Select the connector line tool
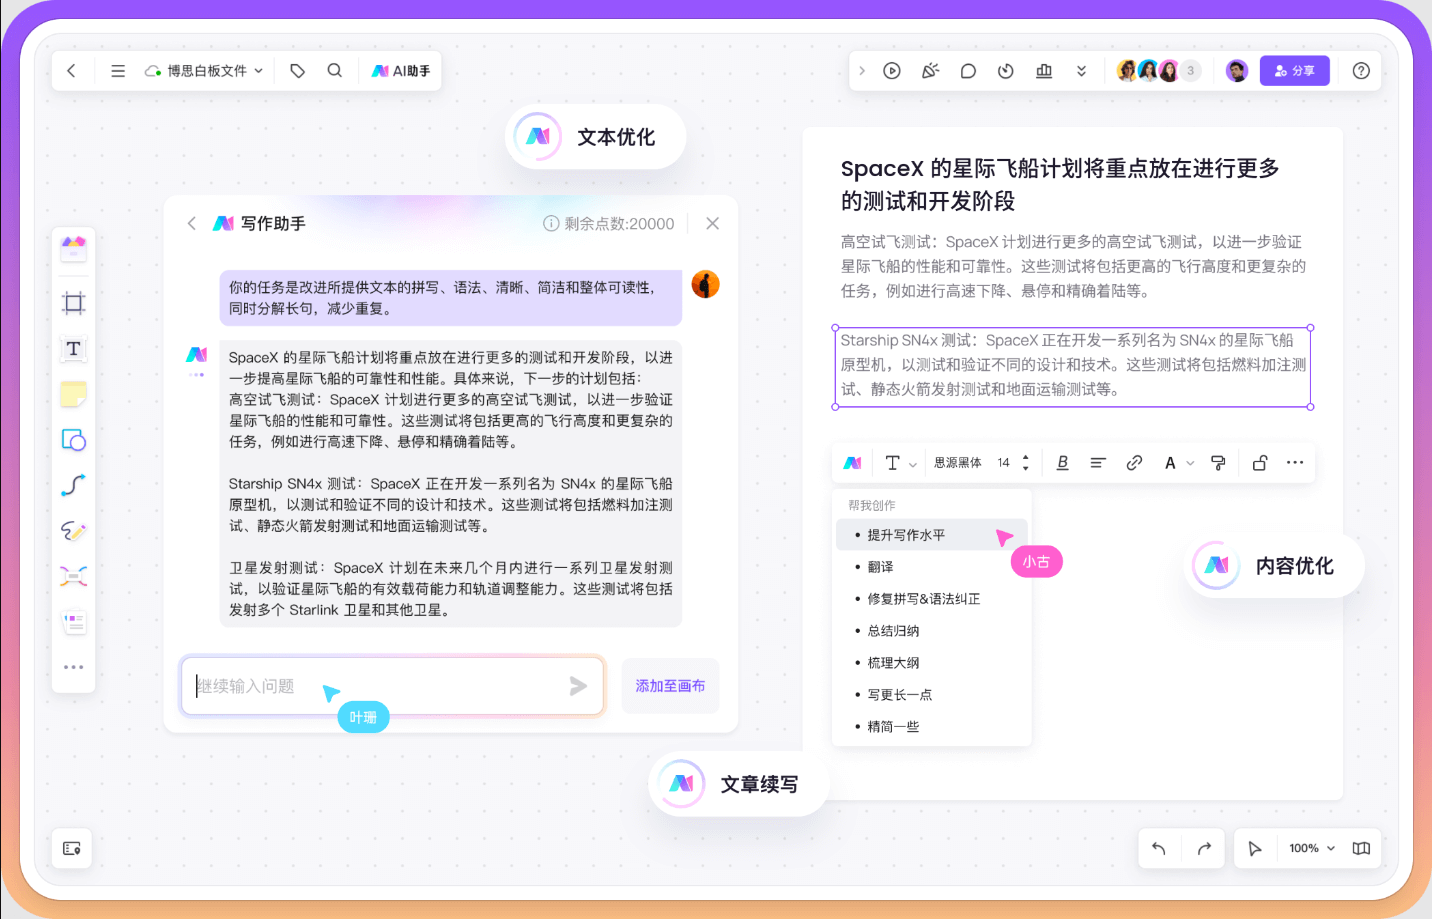This screenshot has height=919, width=1432. (74, 485)
